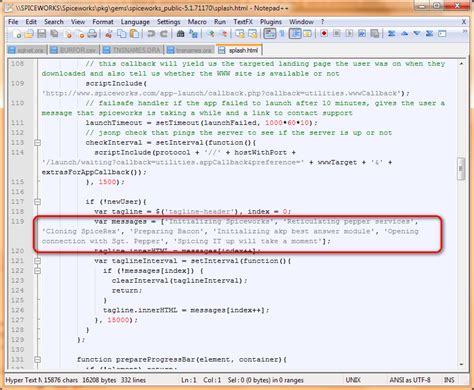Image resolution: width=474 pixels, height=390 pixels.
Task: Open the Settings menu
Action: pos(168,22)
